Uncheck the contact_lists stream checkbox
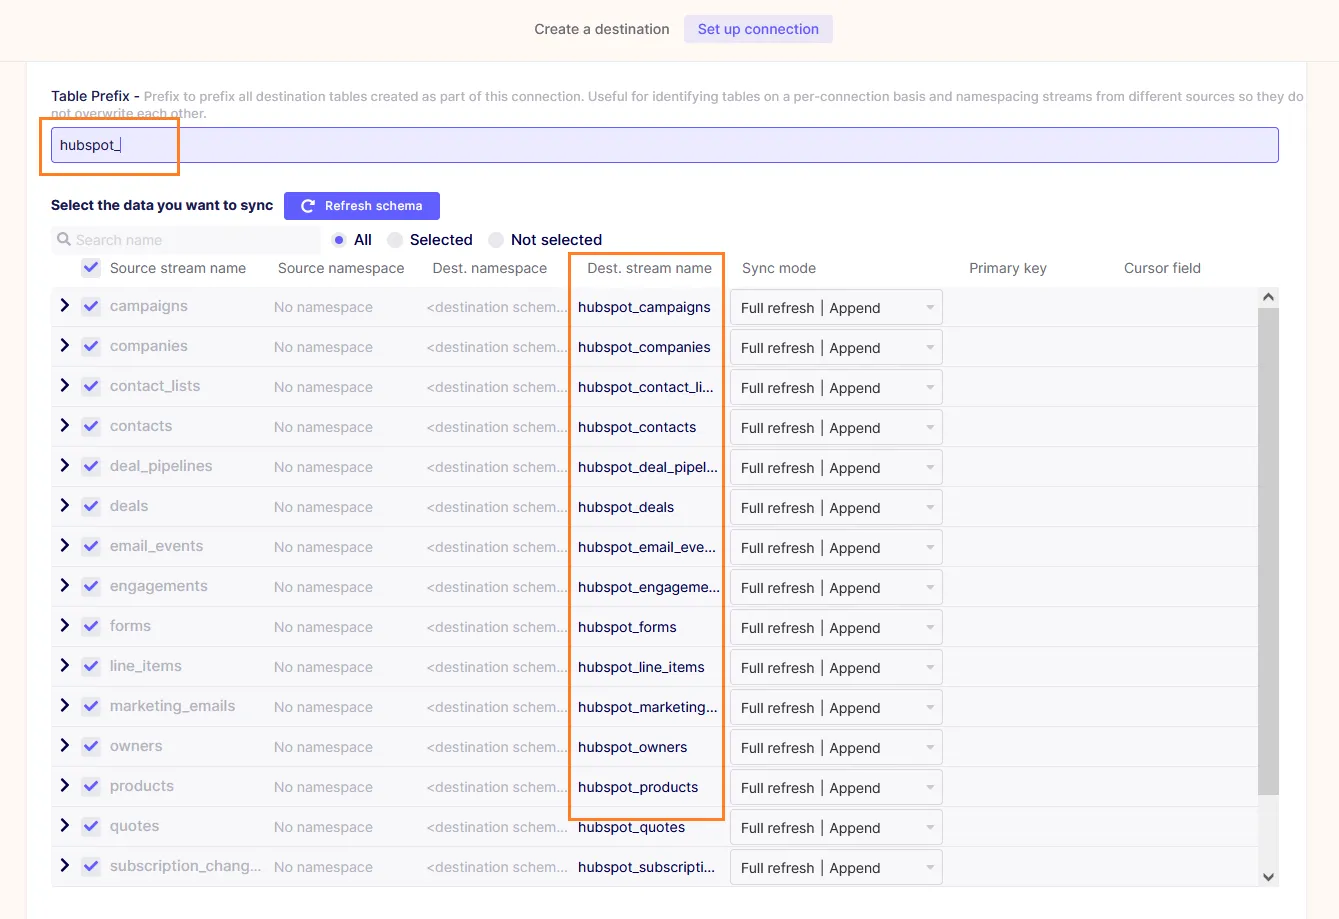1339x919 pixels. point(91,386)
